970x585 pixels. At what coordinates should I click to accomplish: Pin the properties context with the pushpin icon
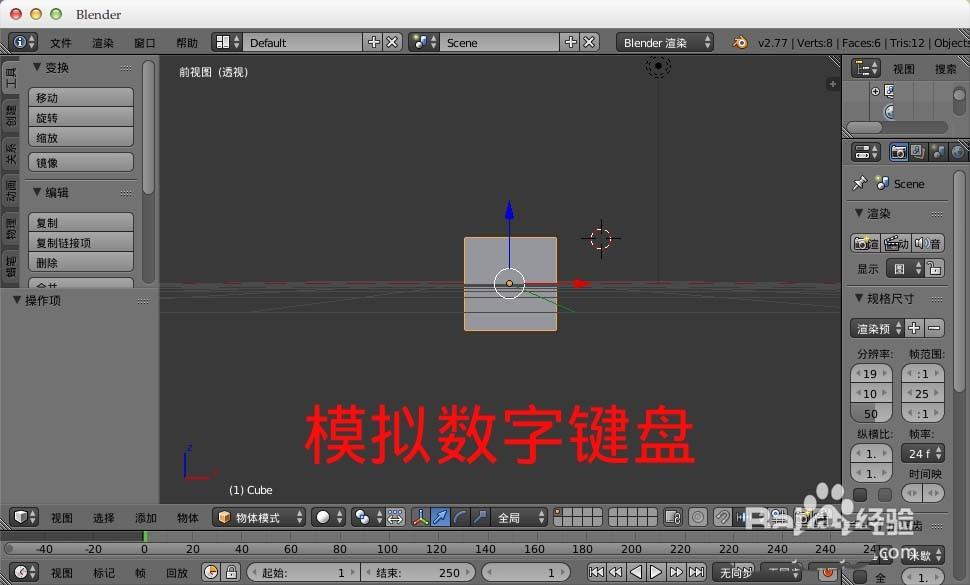pyautogui.click(x=862, y=183)
